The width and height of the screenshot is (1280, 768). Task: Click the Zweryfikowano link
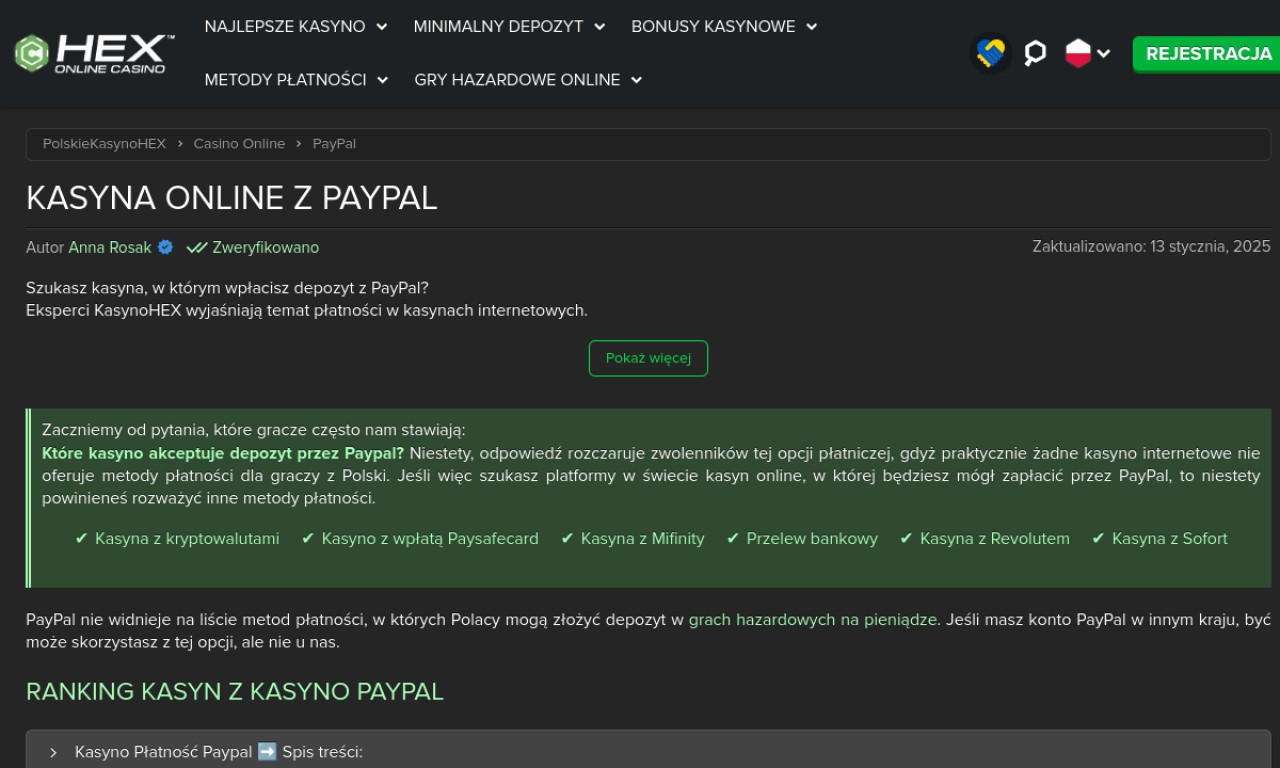266,247
